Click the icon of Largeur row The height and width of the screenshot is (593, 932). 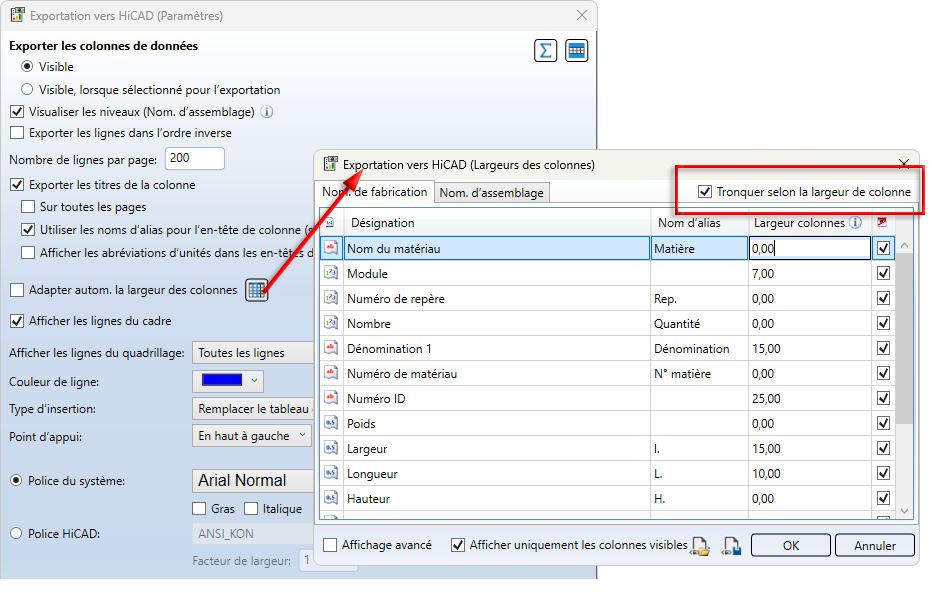click(x=331, y=448)
